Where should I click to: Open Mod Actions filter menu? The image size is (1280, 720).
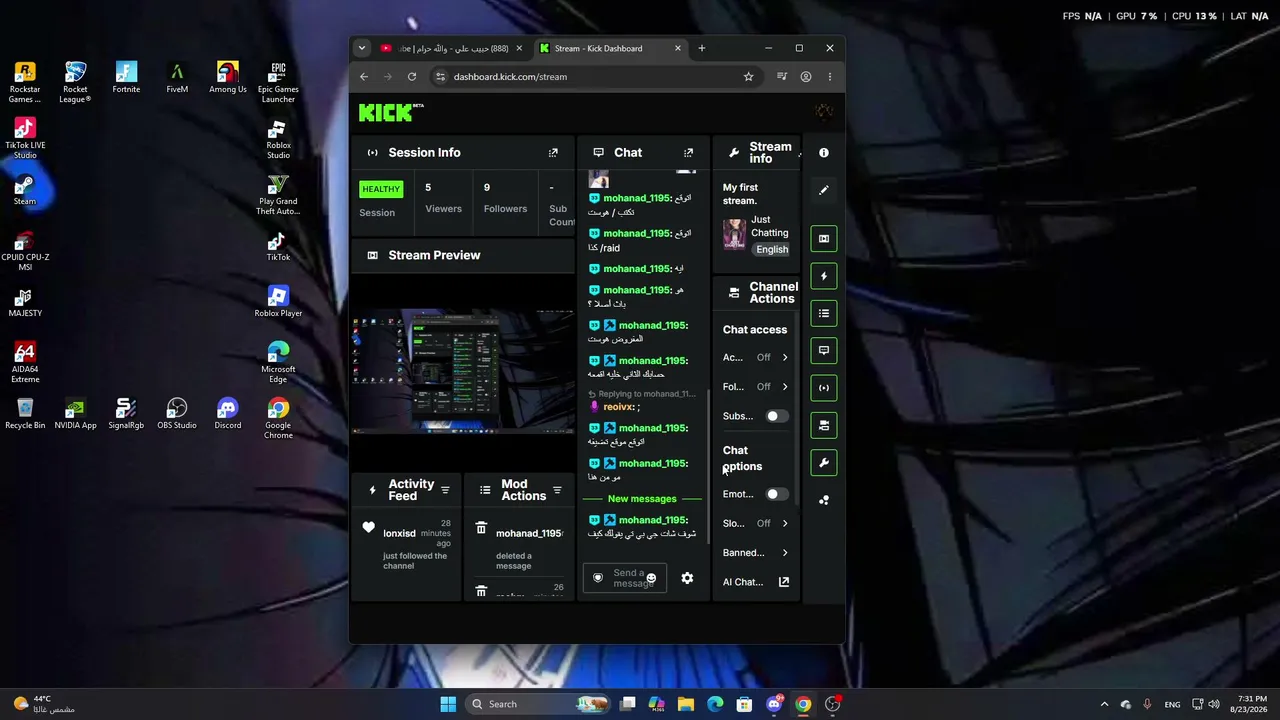557,490
